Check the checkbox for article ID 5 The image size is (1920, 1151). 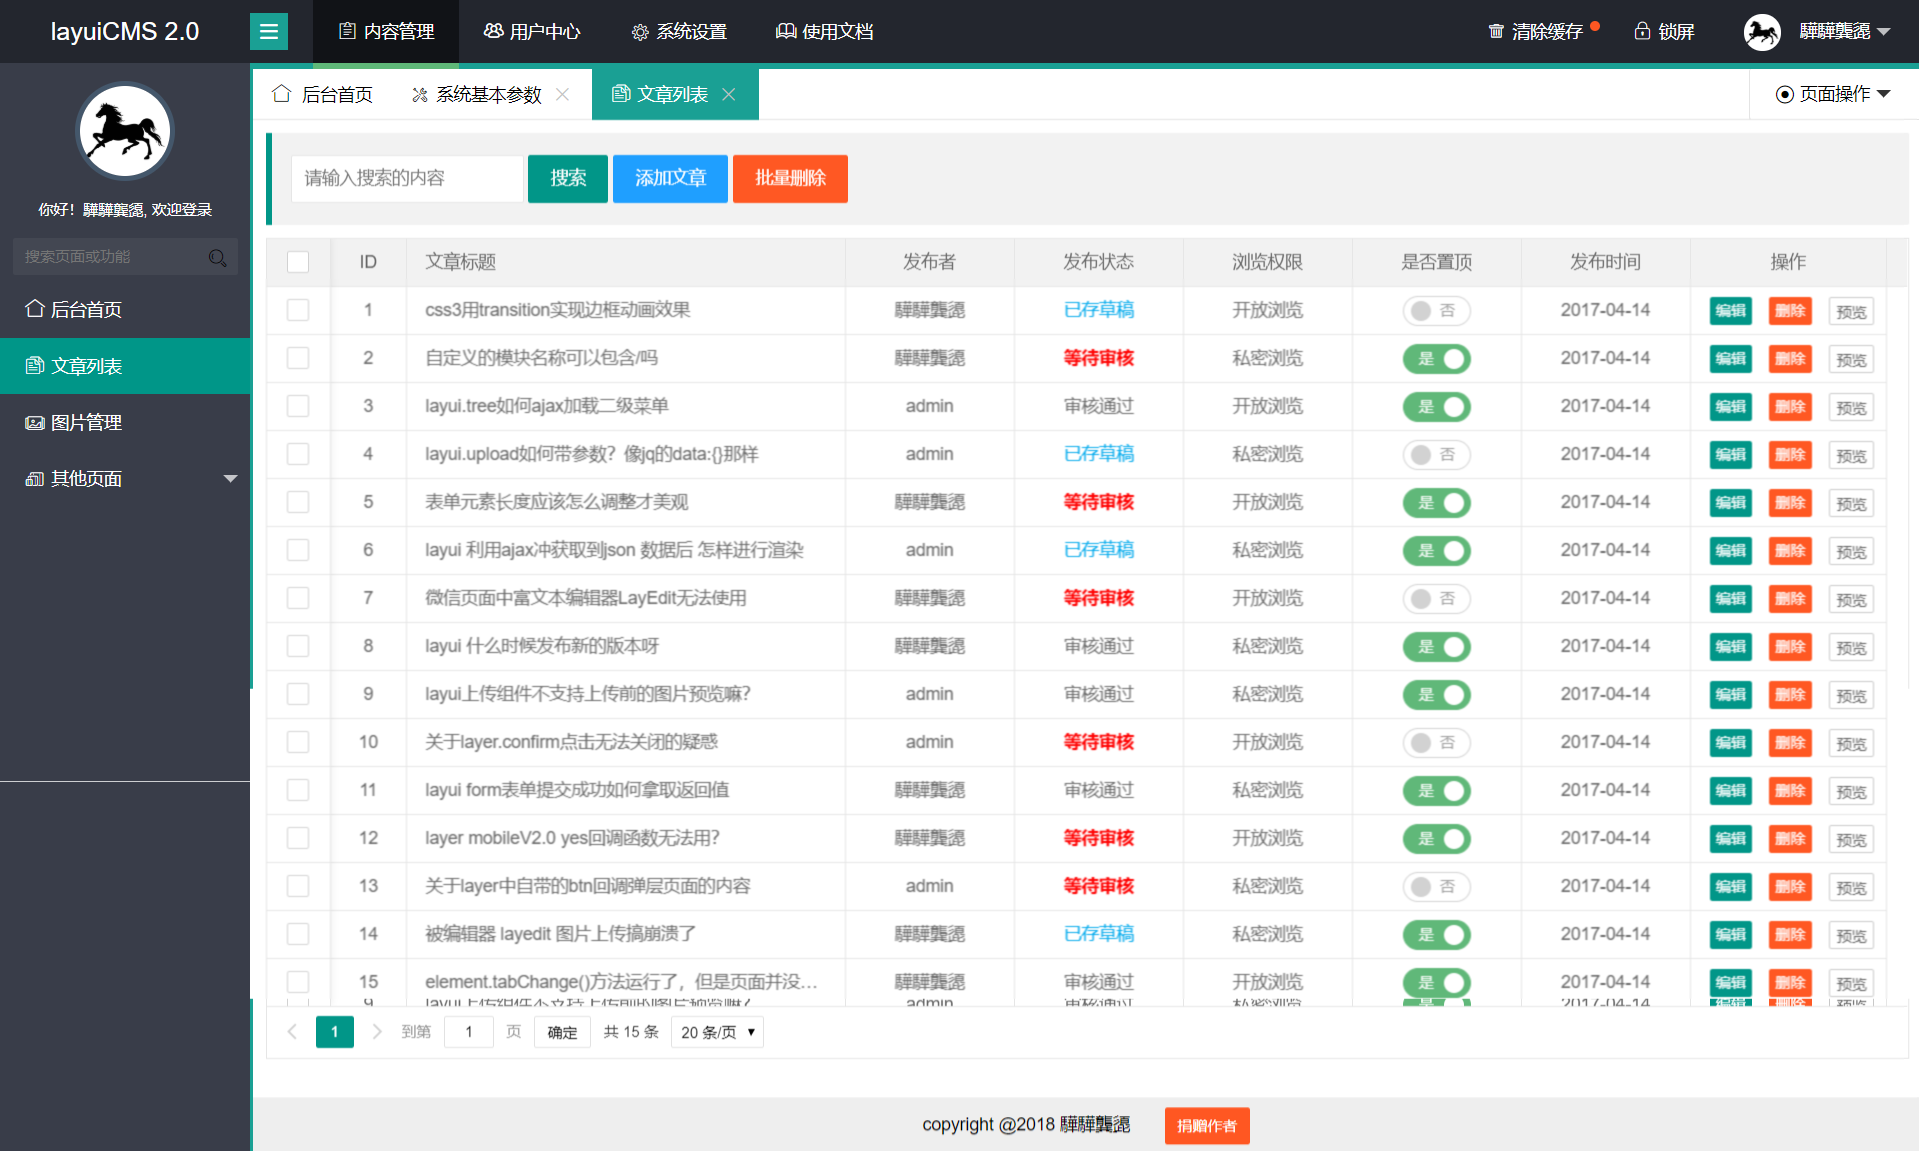tap(298, 502)
